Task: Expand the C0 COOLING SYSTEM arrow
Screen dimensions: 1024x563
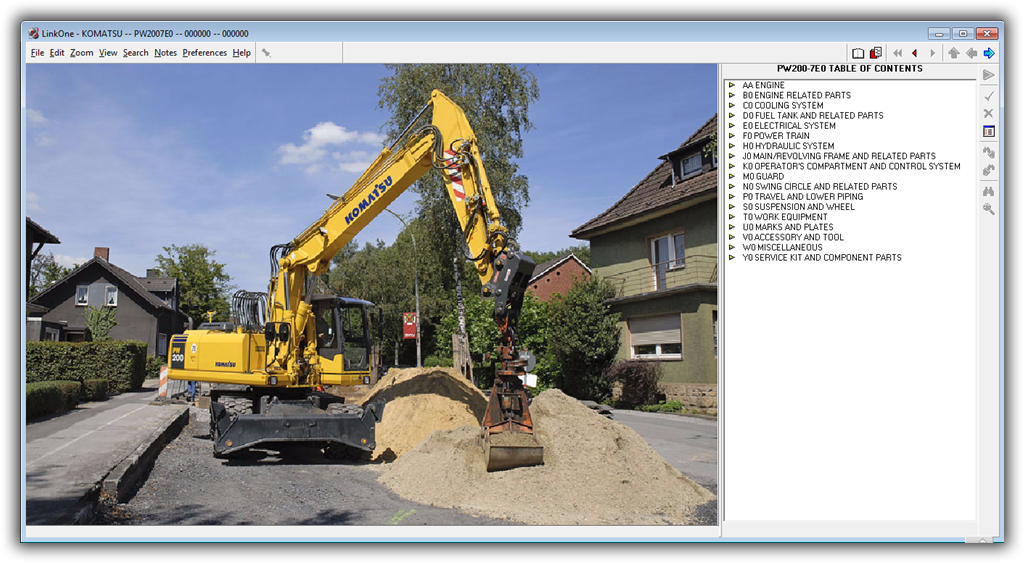Action: click(732, 105)
